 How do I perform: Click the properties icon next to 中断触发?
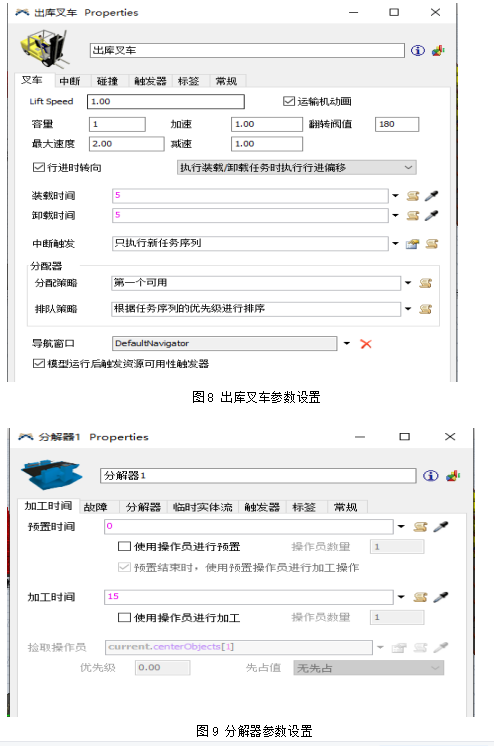coord(412,244)
